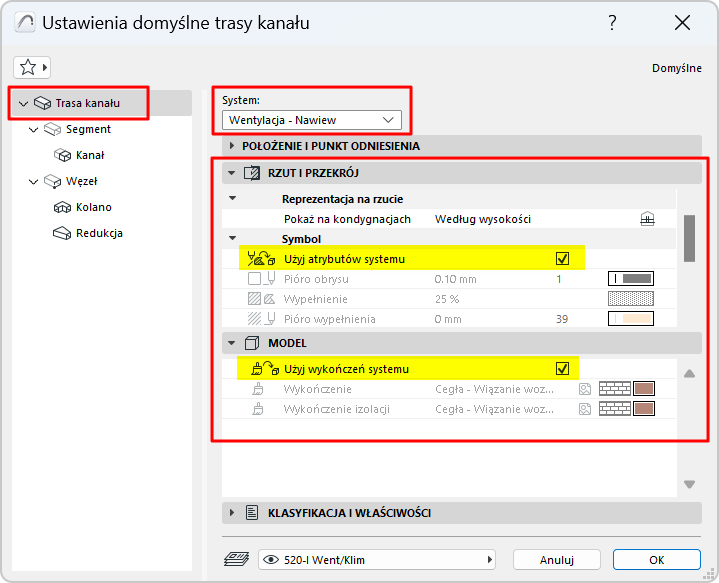Click the texture image icon on Wykończenie row
This screenshot has height=583, width=719.
click(585, 389)
